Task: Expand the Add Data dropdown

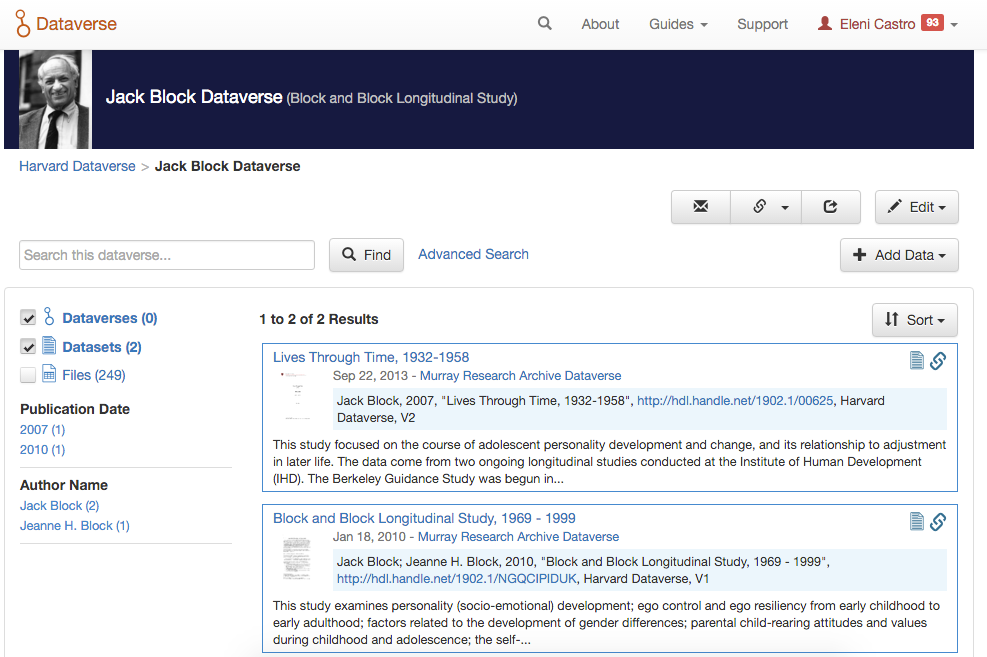Action: 899,255
